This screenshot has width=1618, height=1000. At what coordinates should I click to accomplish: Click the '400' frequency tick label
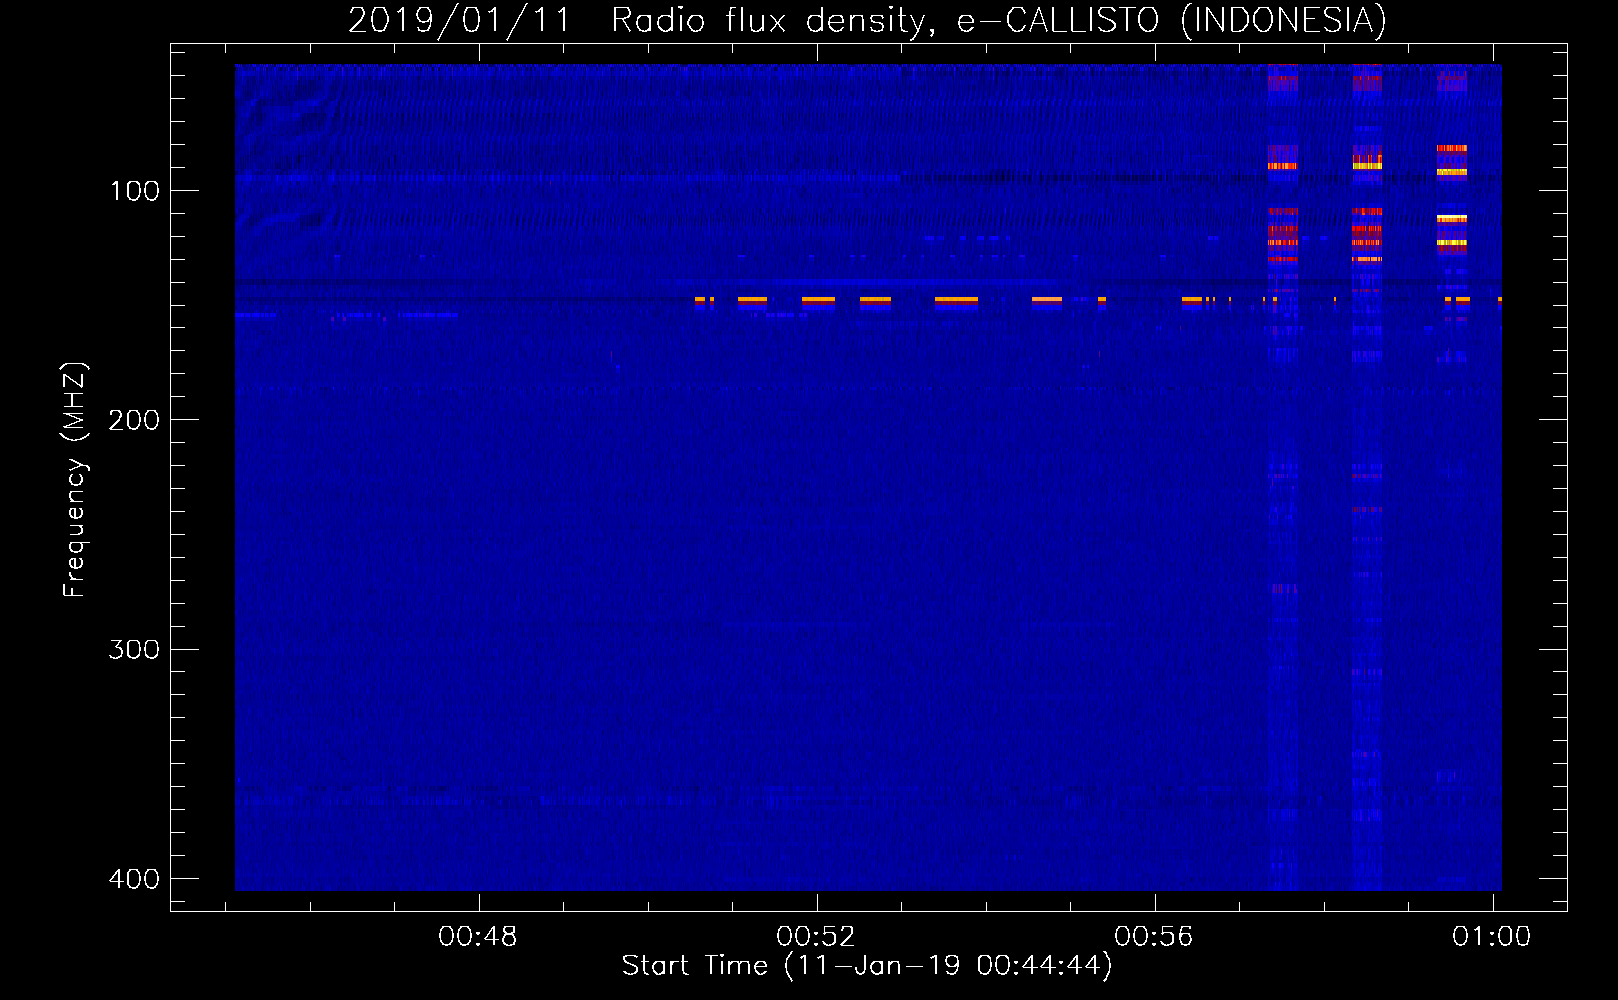pos(134,879)
